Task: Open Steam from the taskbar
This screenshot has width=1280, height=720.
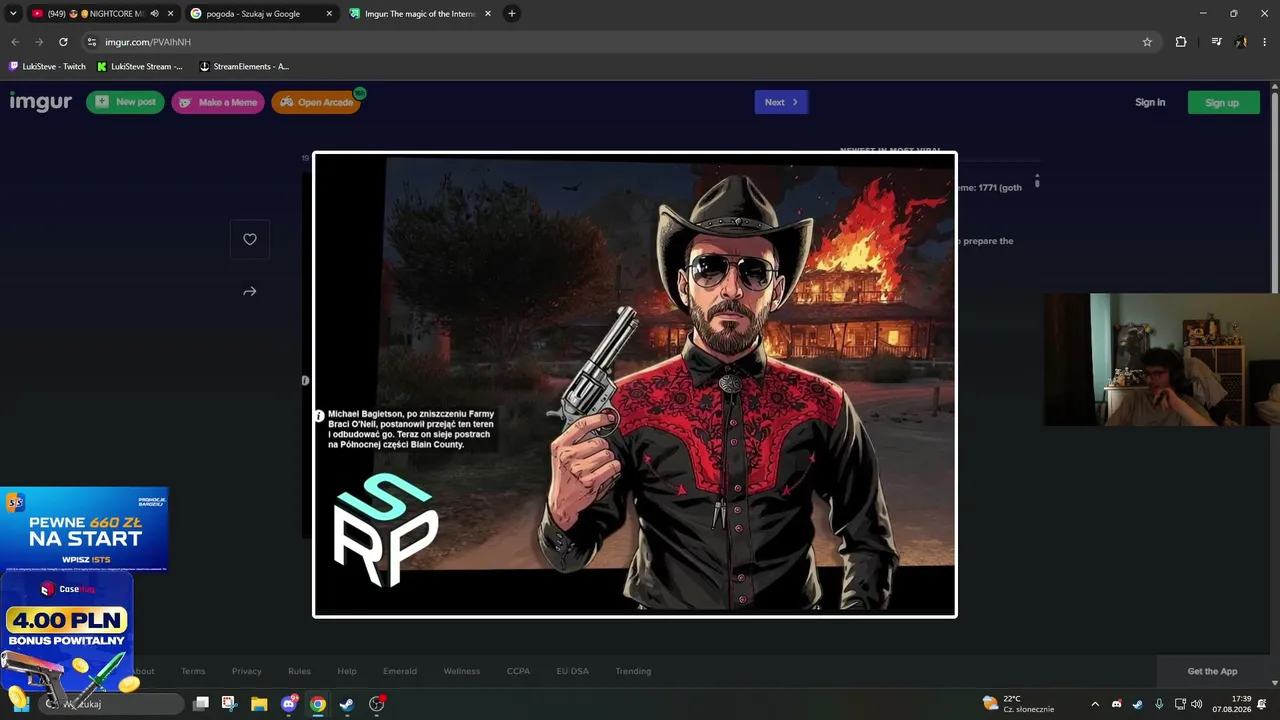Action: tap(347, 704)
